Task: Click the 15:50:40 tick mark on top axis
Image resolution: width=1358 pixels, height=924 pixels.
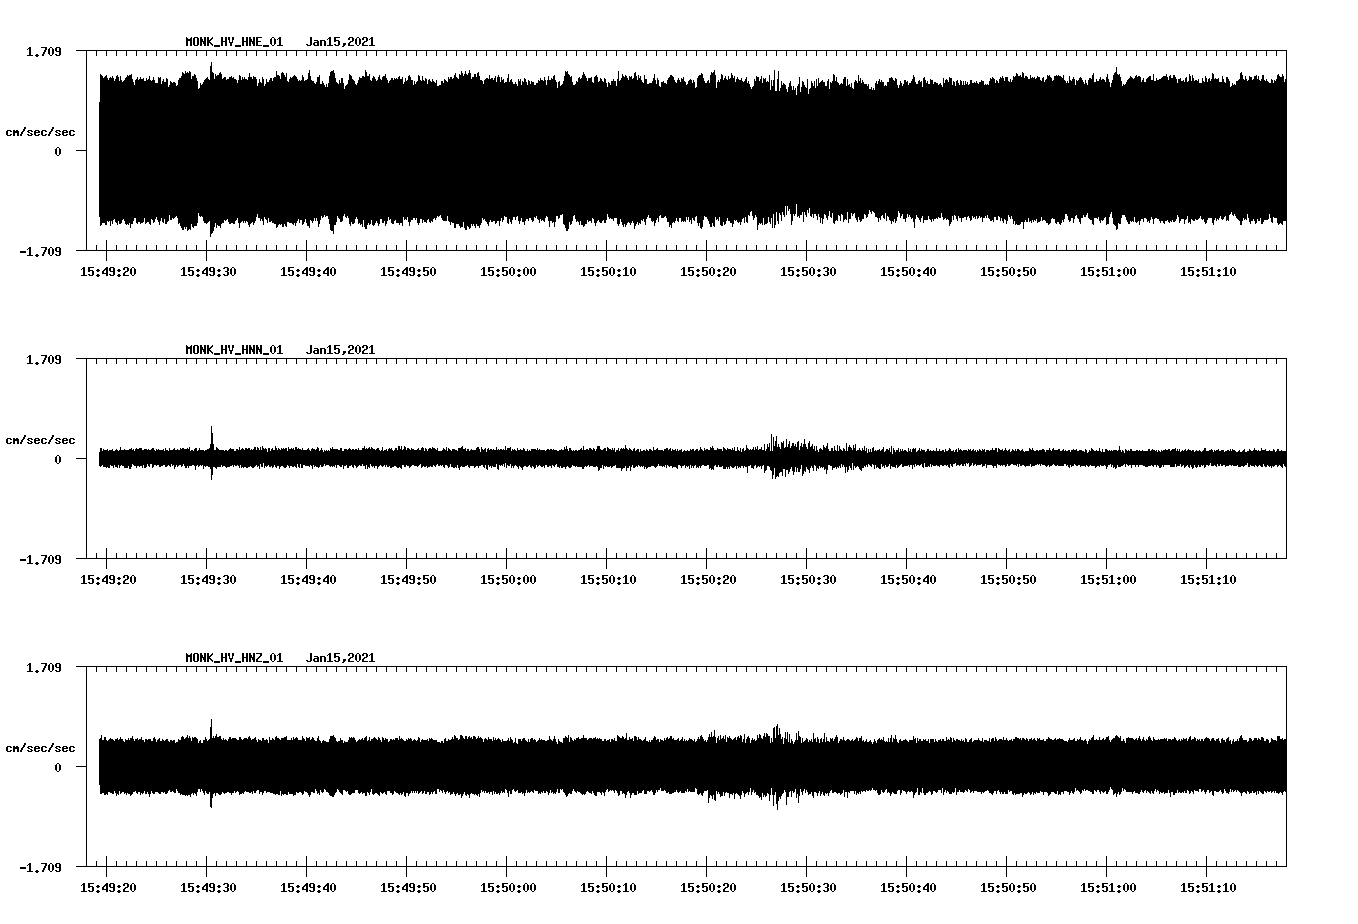Action: point(909,252)
